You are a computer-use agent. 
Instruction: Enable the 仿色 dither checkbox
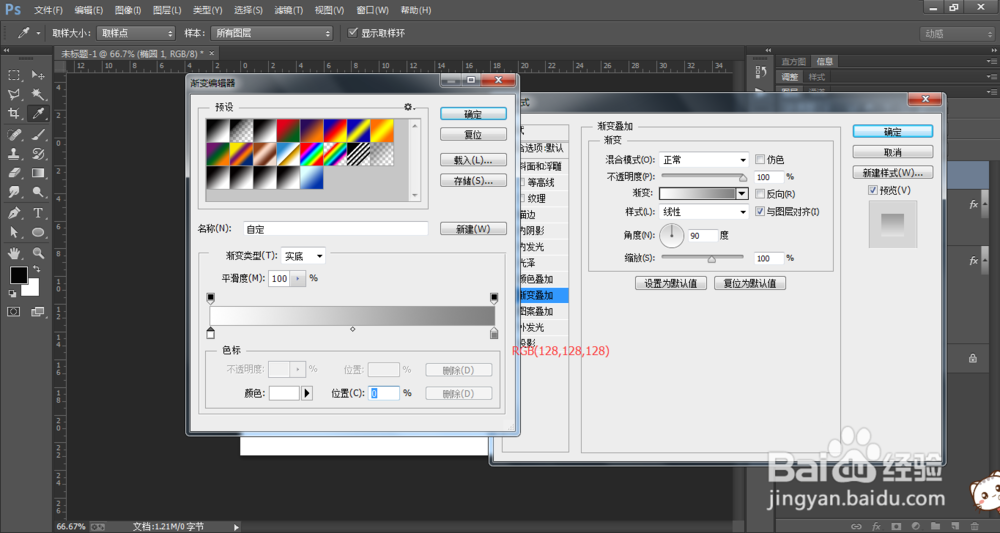pyautogui.click(x=760, y=159)
